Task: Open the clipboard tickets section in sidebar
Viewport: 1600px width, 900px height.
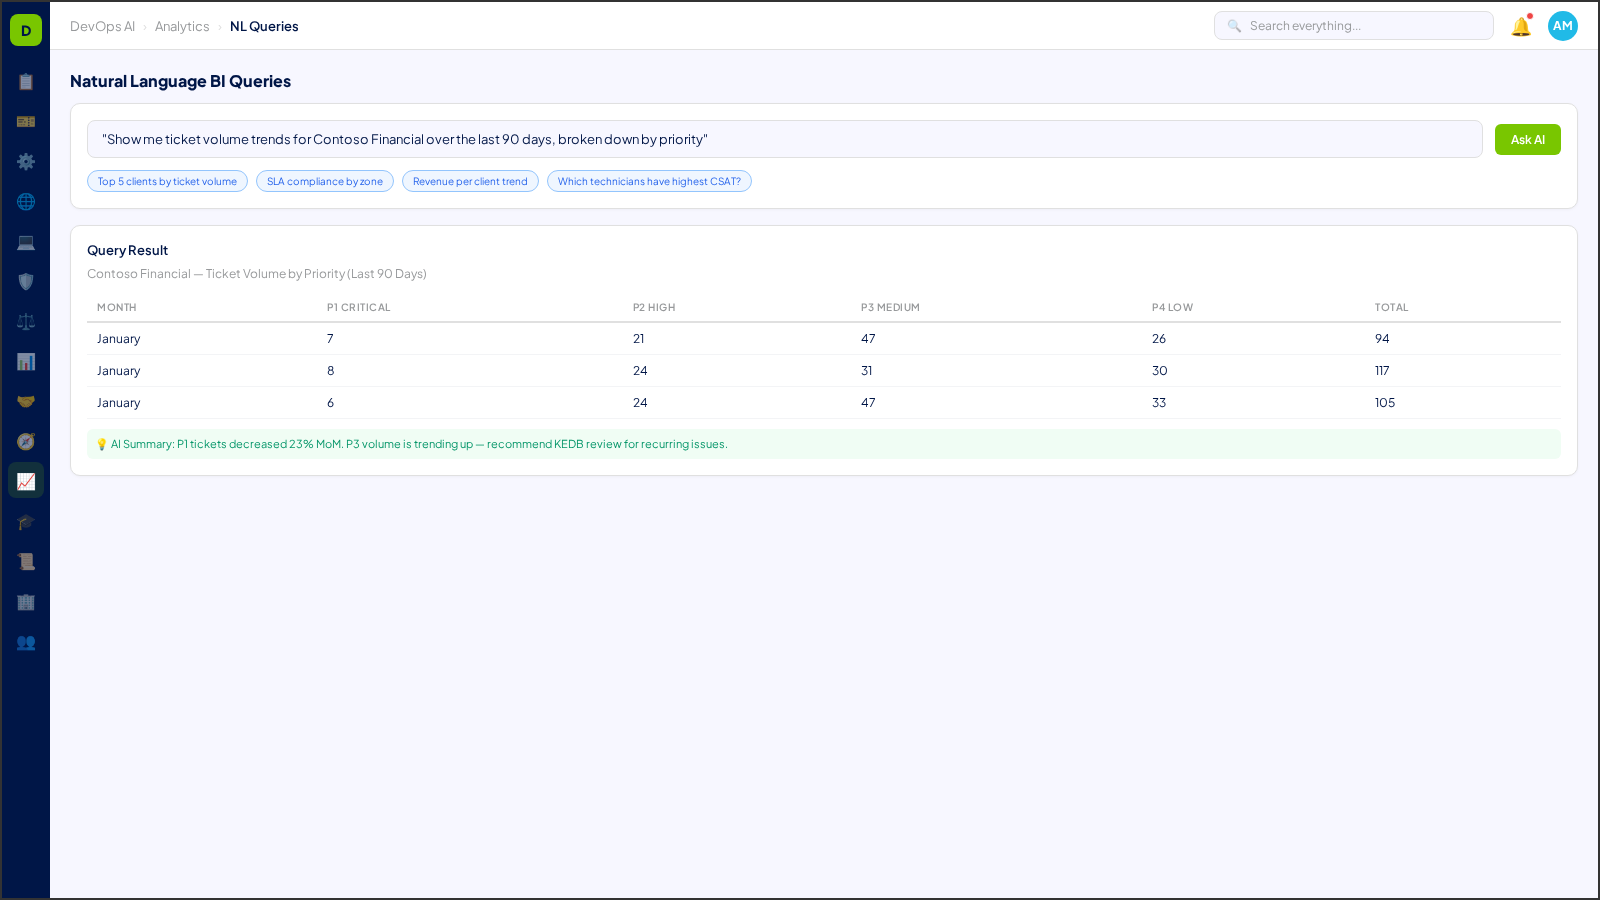Action: pyautogui.click(x=26, y=82)
